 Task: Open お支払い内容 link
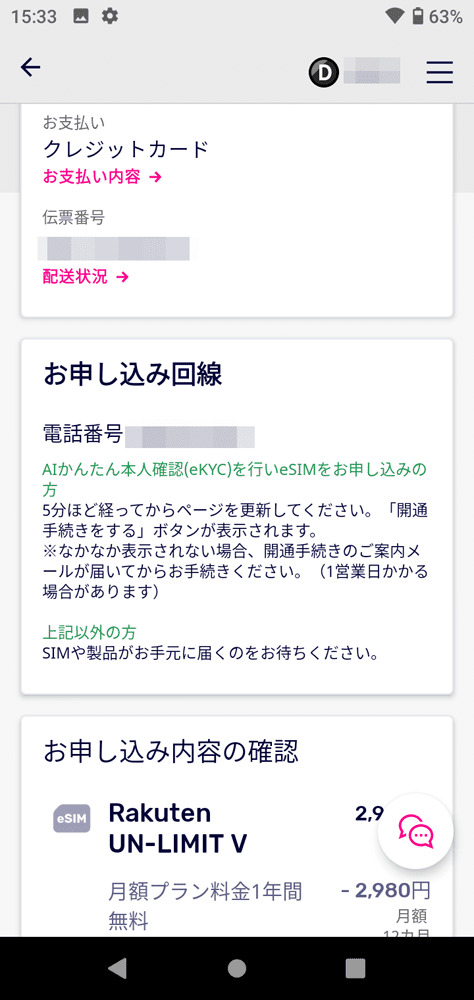(x=102, y=177)
